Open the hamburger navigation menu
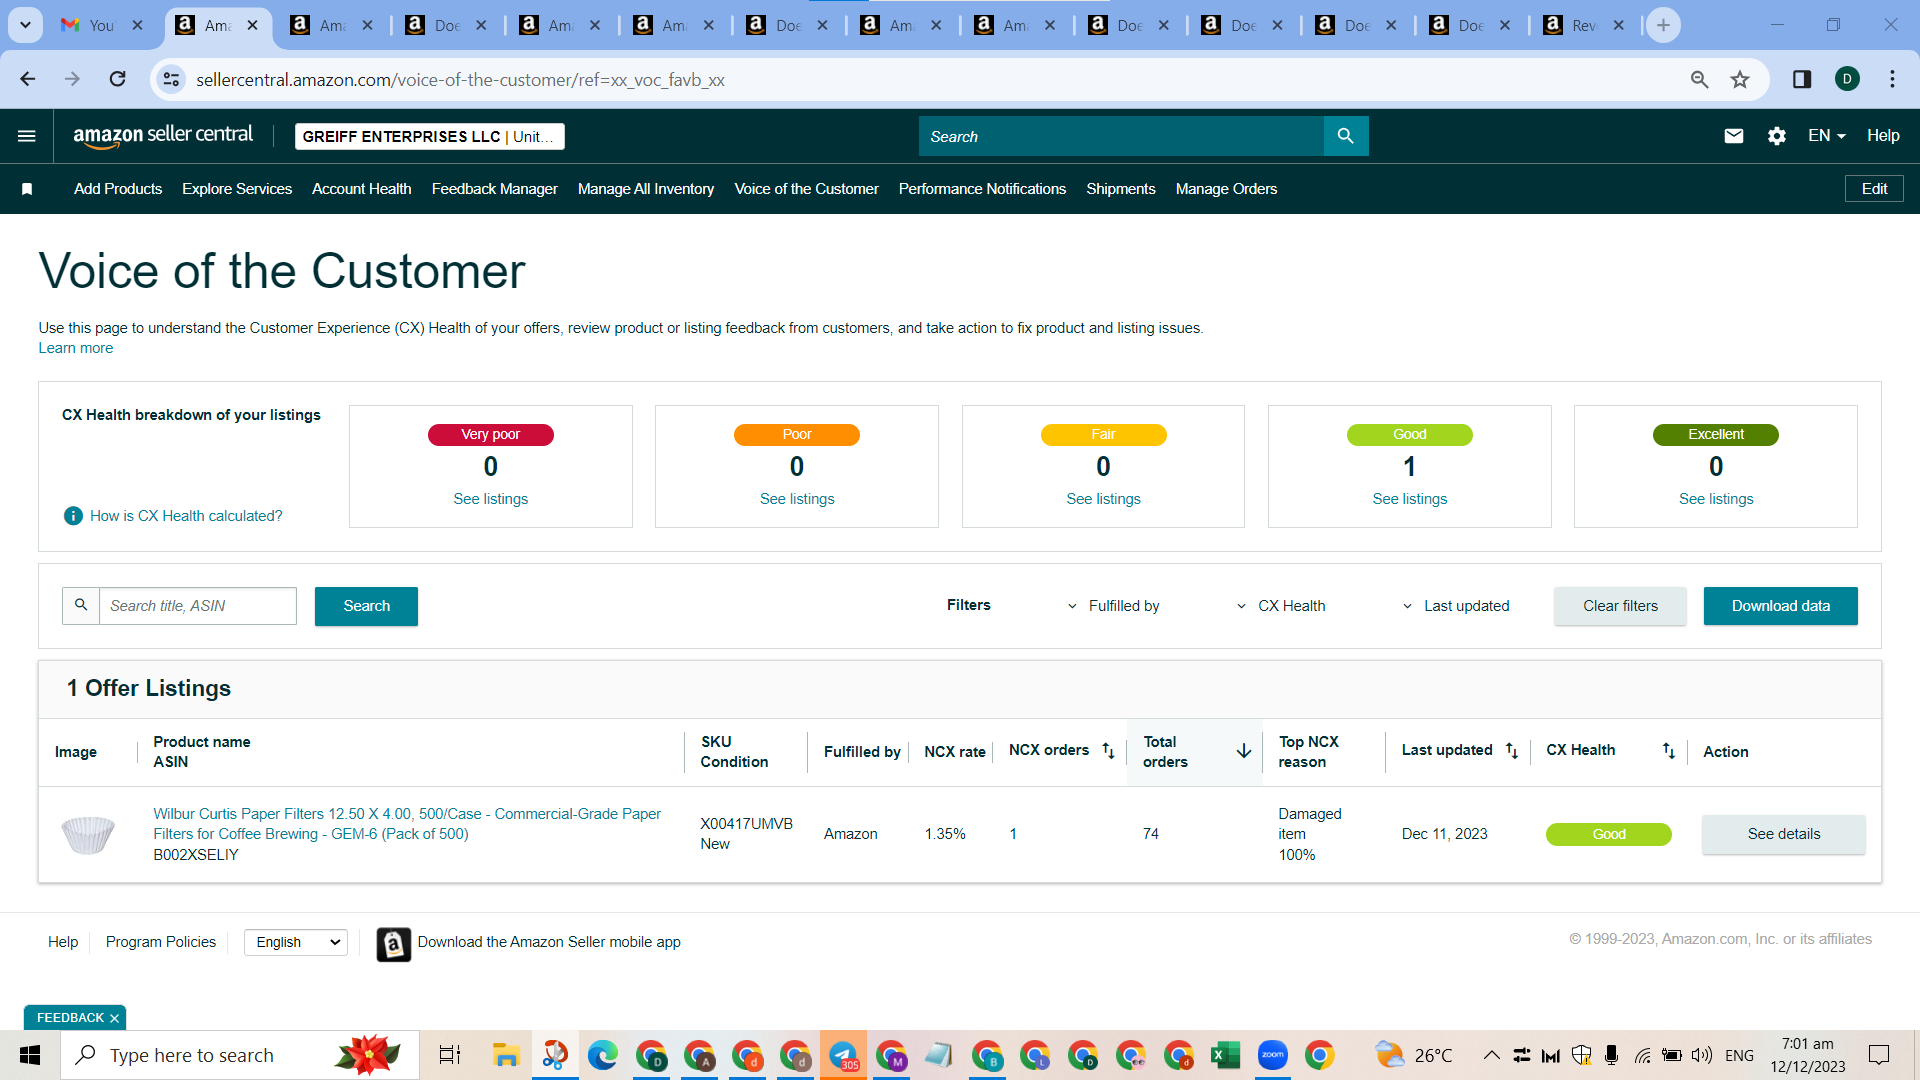The width and height of the screenshot is (1920, 1080). click(x=27, y=136)
